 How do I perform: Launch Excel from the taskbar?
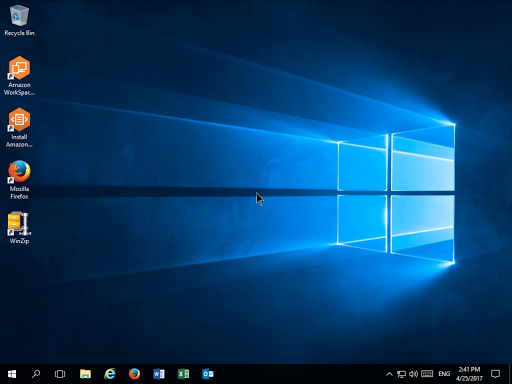click(183, 374)
